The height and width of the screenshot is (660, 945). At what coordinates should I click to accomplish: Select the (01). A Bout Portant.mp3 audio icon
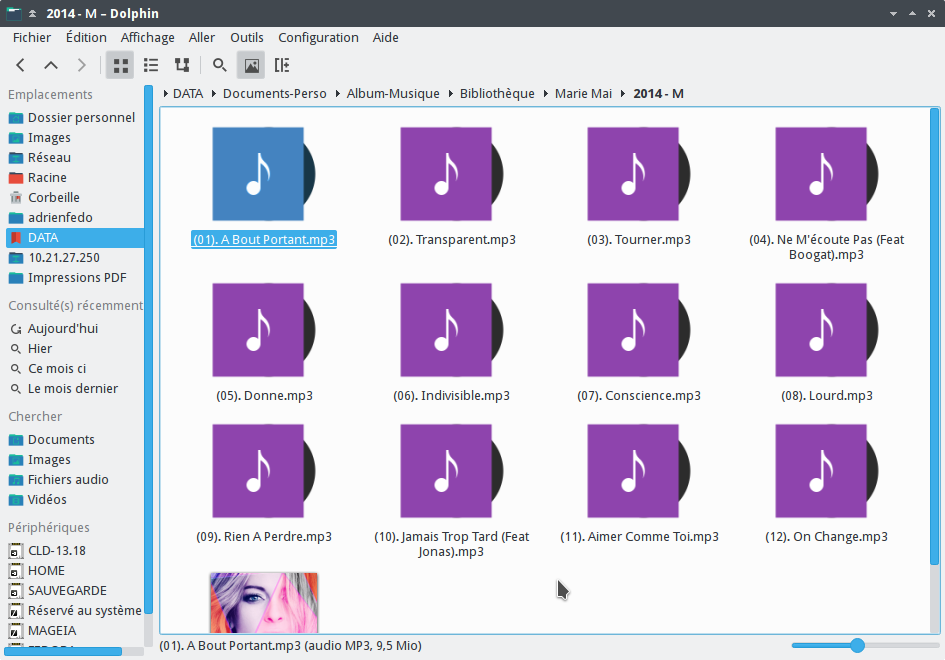pyautogui.click(x=264, y=174)
